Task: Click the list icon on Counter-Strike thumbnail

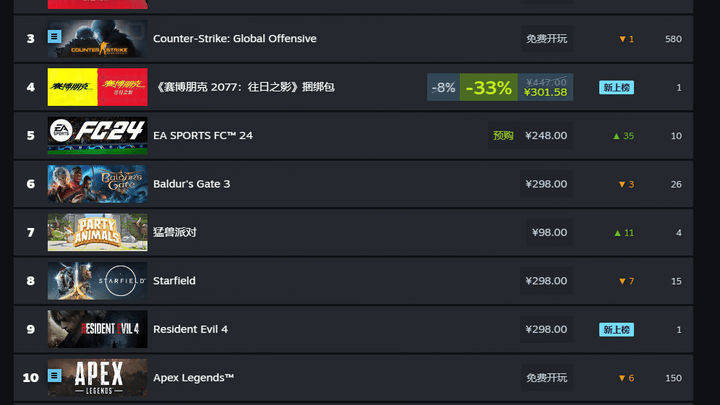Action: [x=54, y=36]
